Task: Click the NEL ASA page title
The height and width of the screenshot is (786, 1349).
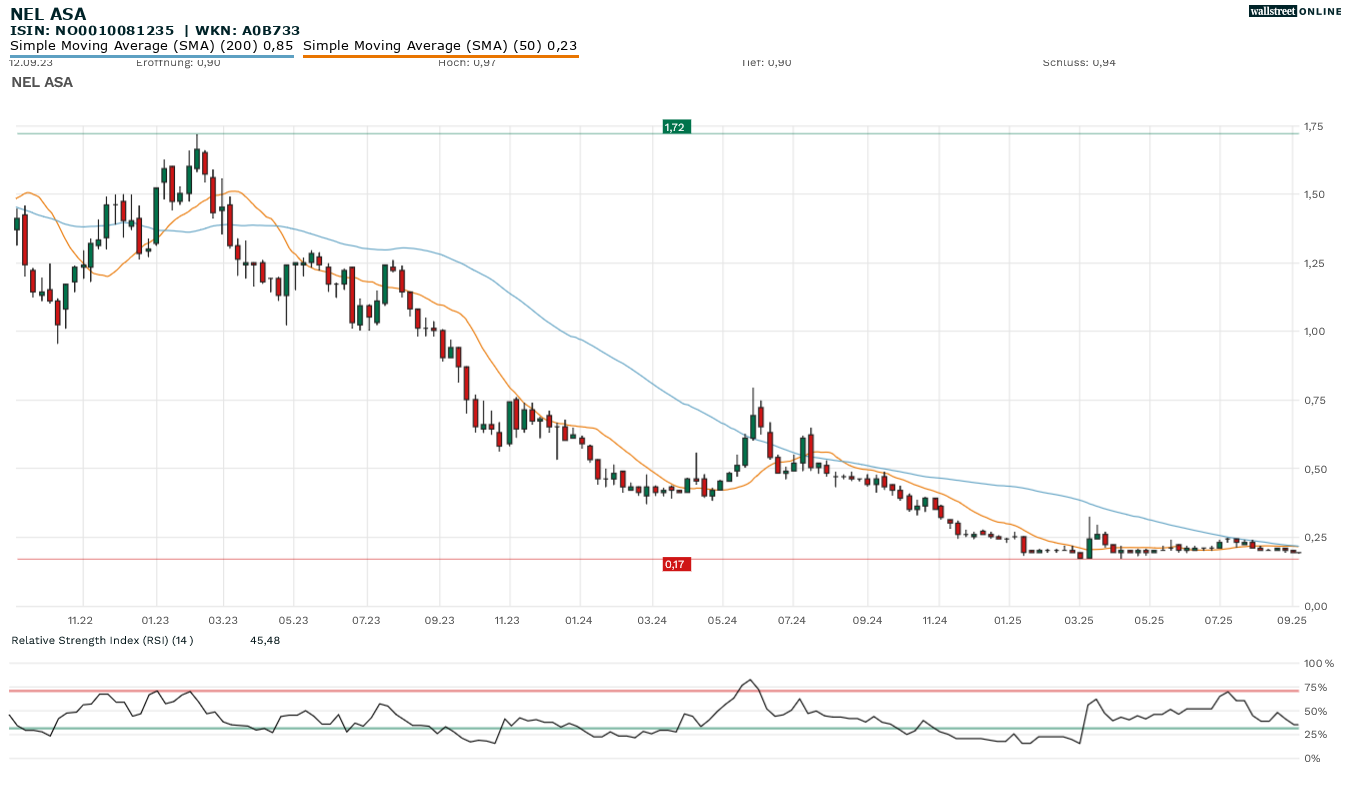Action: coord(48,14)
